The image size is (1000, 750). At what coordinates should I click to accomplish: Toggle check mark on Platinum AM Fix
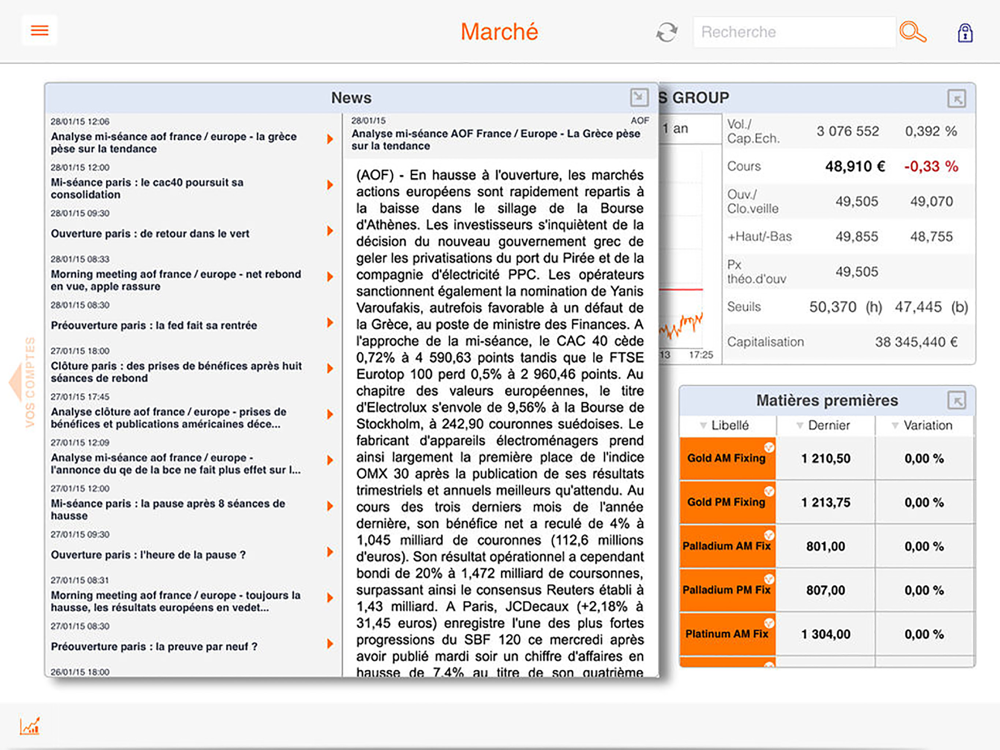pos(769,622)
